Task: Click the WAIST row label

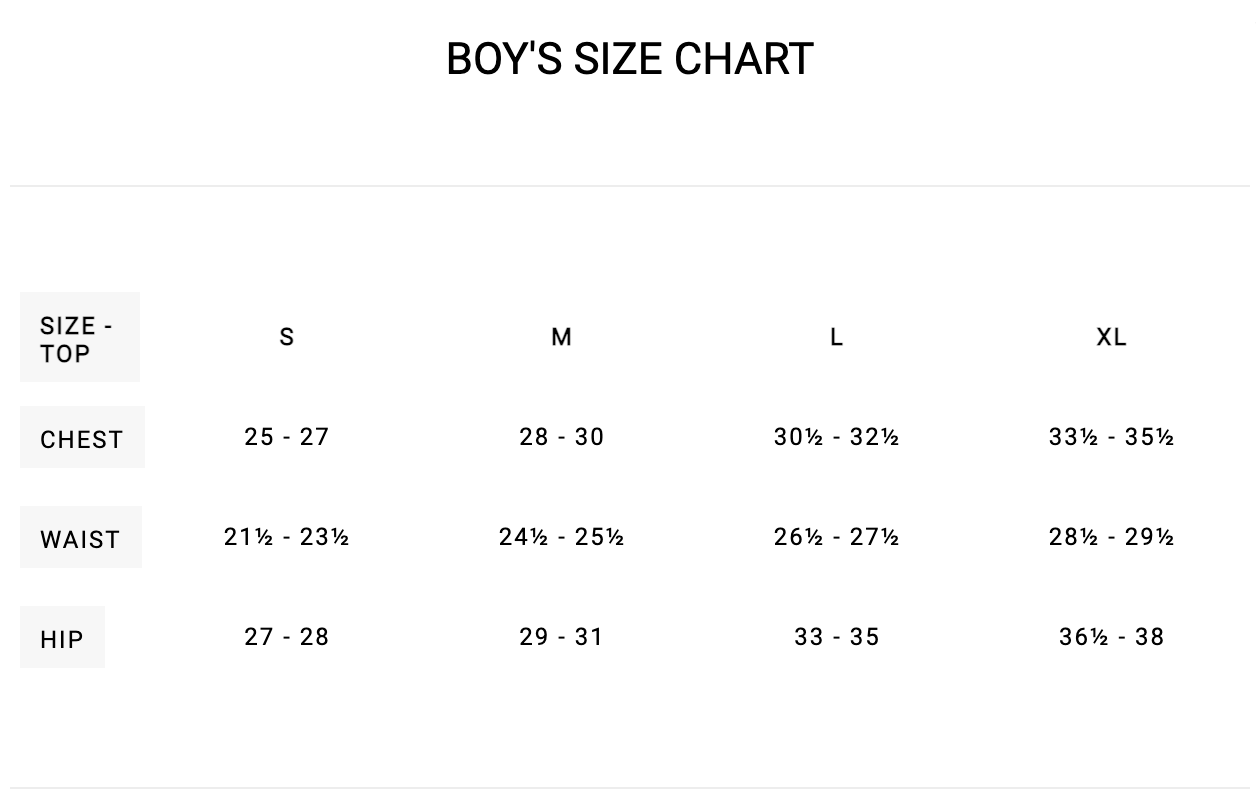Action: click(80, 539)
